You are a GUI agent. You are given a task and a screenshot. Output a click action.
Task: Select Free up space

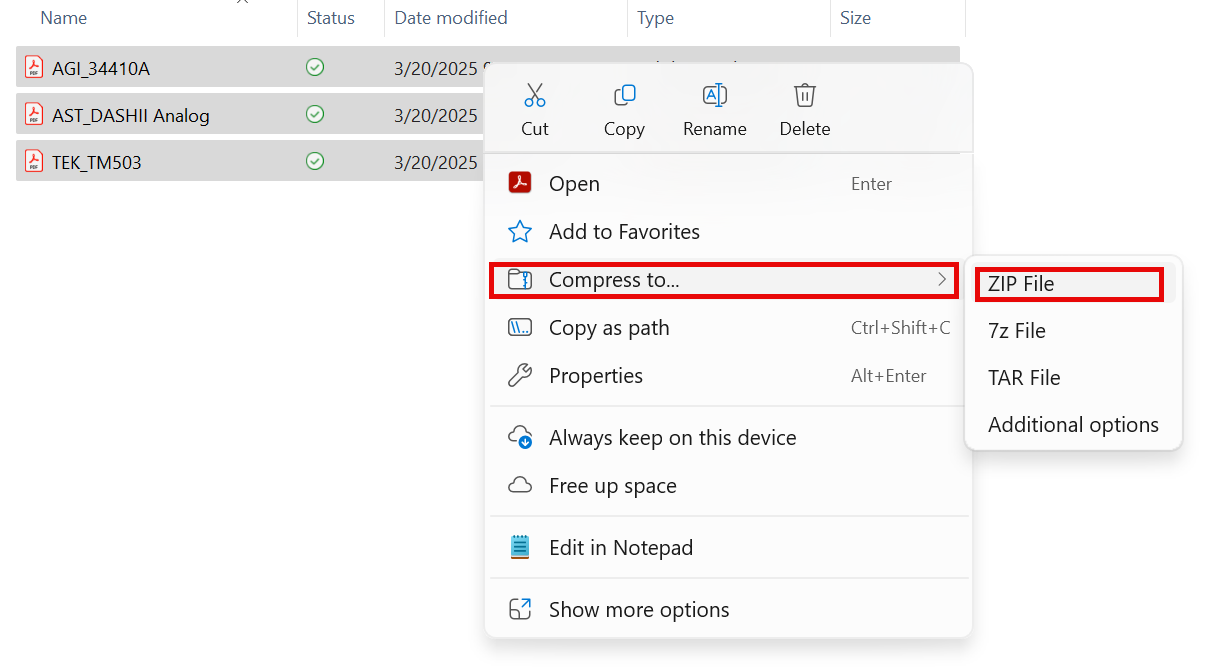pos(612,486)
